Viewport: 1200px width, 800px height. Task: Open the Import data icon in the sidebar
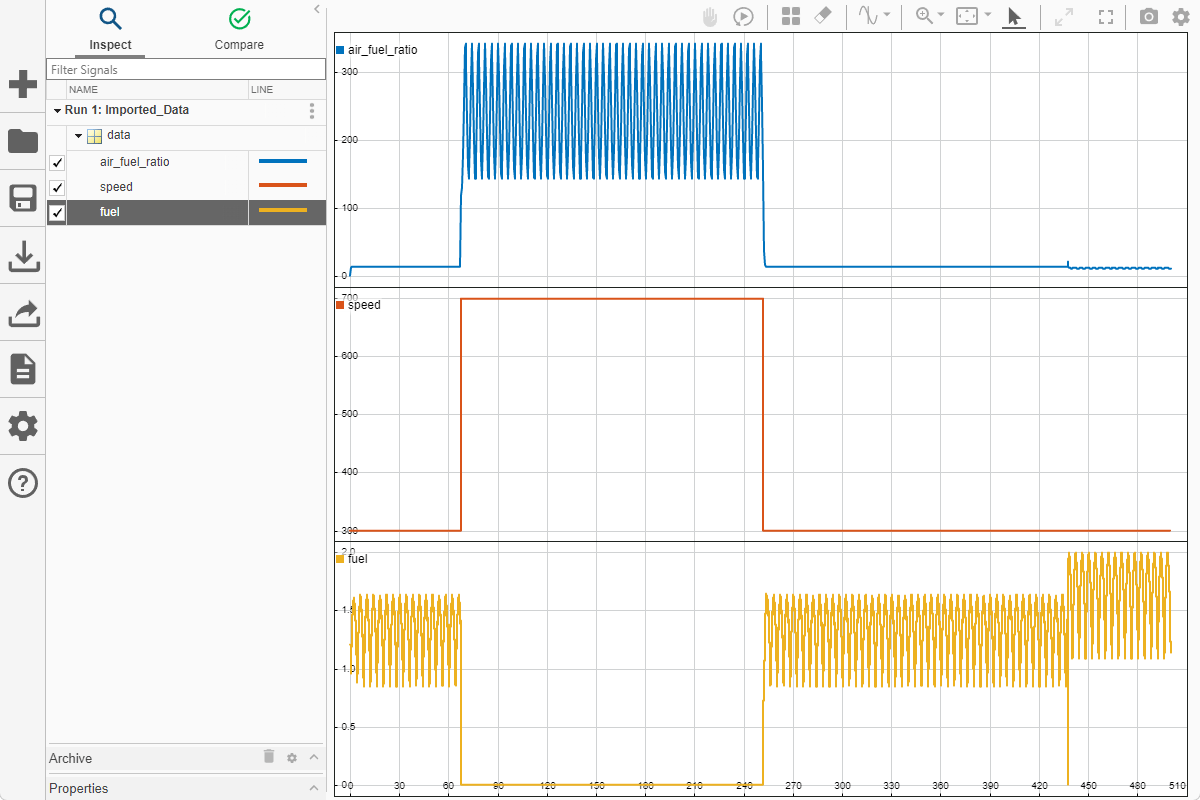tap(22, 256)
